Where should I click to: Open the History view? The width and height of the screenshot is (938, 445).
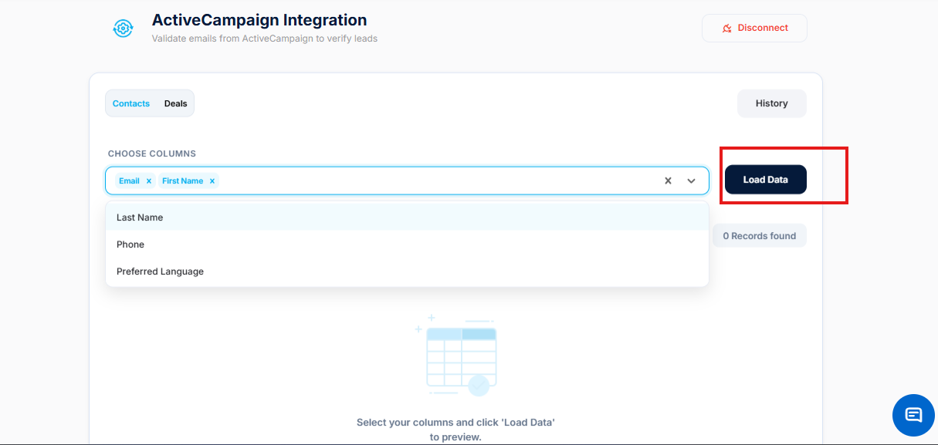coord(771,103)
